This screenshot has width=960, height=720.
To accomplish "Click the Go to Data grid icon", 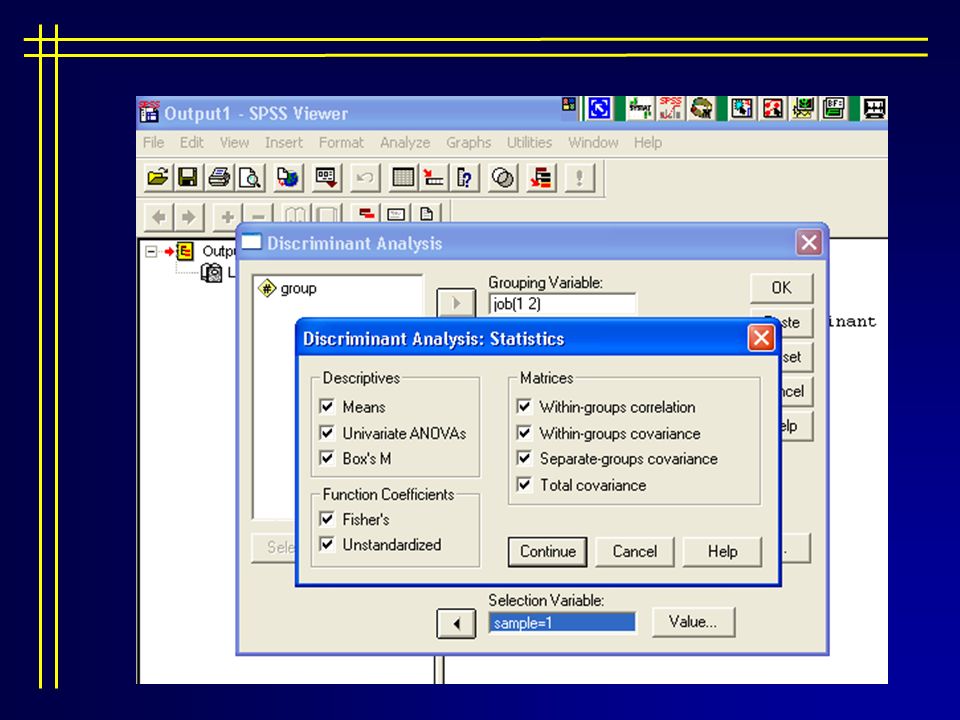I will [x=403, y=178].
